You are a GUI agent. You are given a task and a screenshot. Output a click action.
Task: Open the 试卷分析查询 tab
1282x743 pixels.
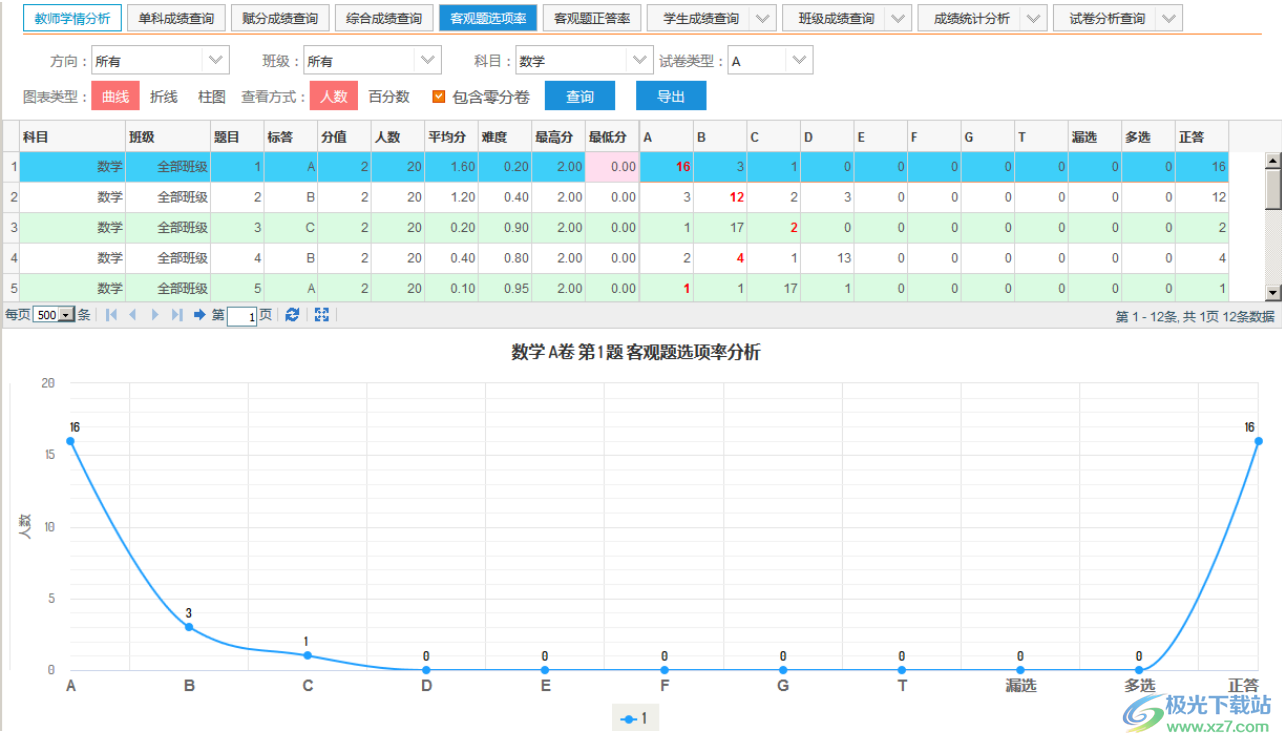tap(1107, 18)
